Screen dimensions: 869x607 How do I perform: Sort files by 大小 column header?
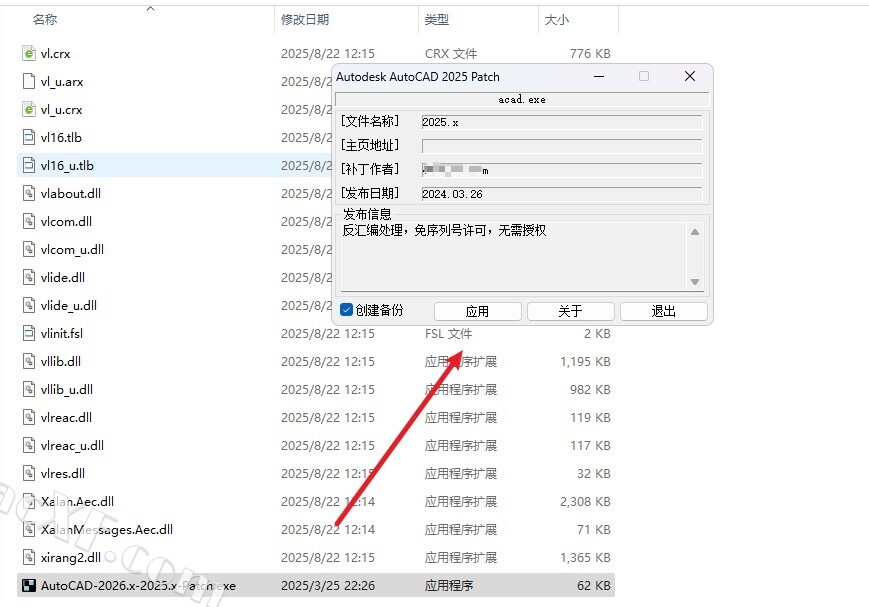[556, 20]
